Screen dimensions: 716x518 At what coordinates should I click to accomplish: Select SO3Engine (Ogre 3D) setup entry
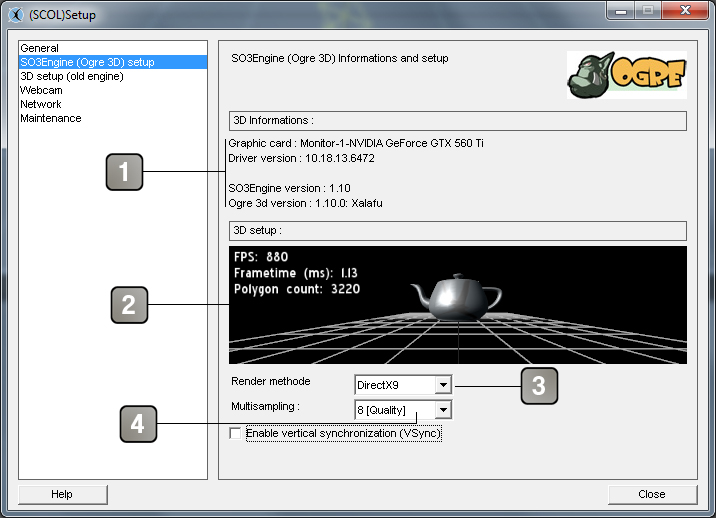click(113, 62)
